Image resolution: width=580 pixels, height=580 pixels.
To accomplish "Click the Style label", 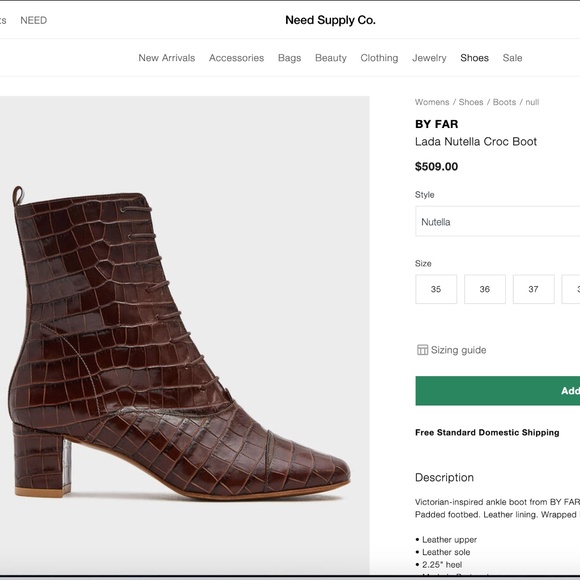I will pos(425,195).
